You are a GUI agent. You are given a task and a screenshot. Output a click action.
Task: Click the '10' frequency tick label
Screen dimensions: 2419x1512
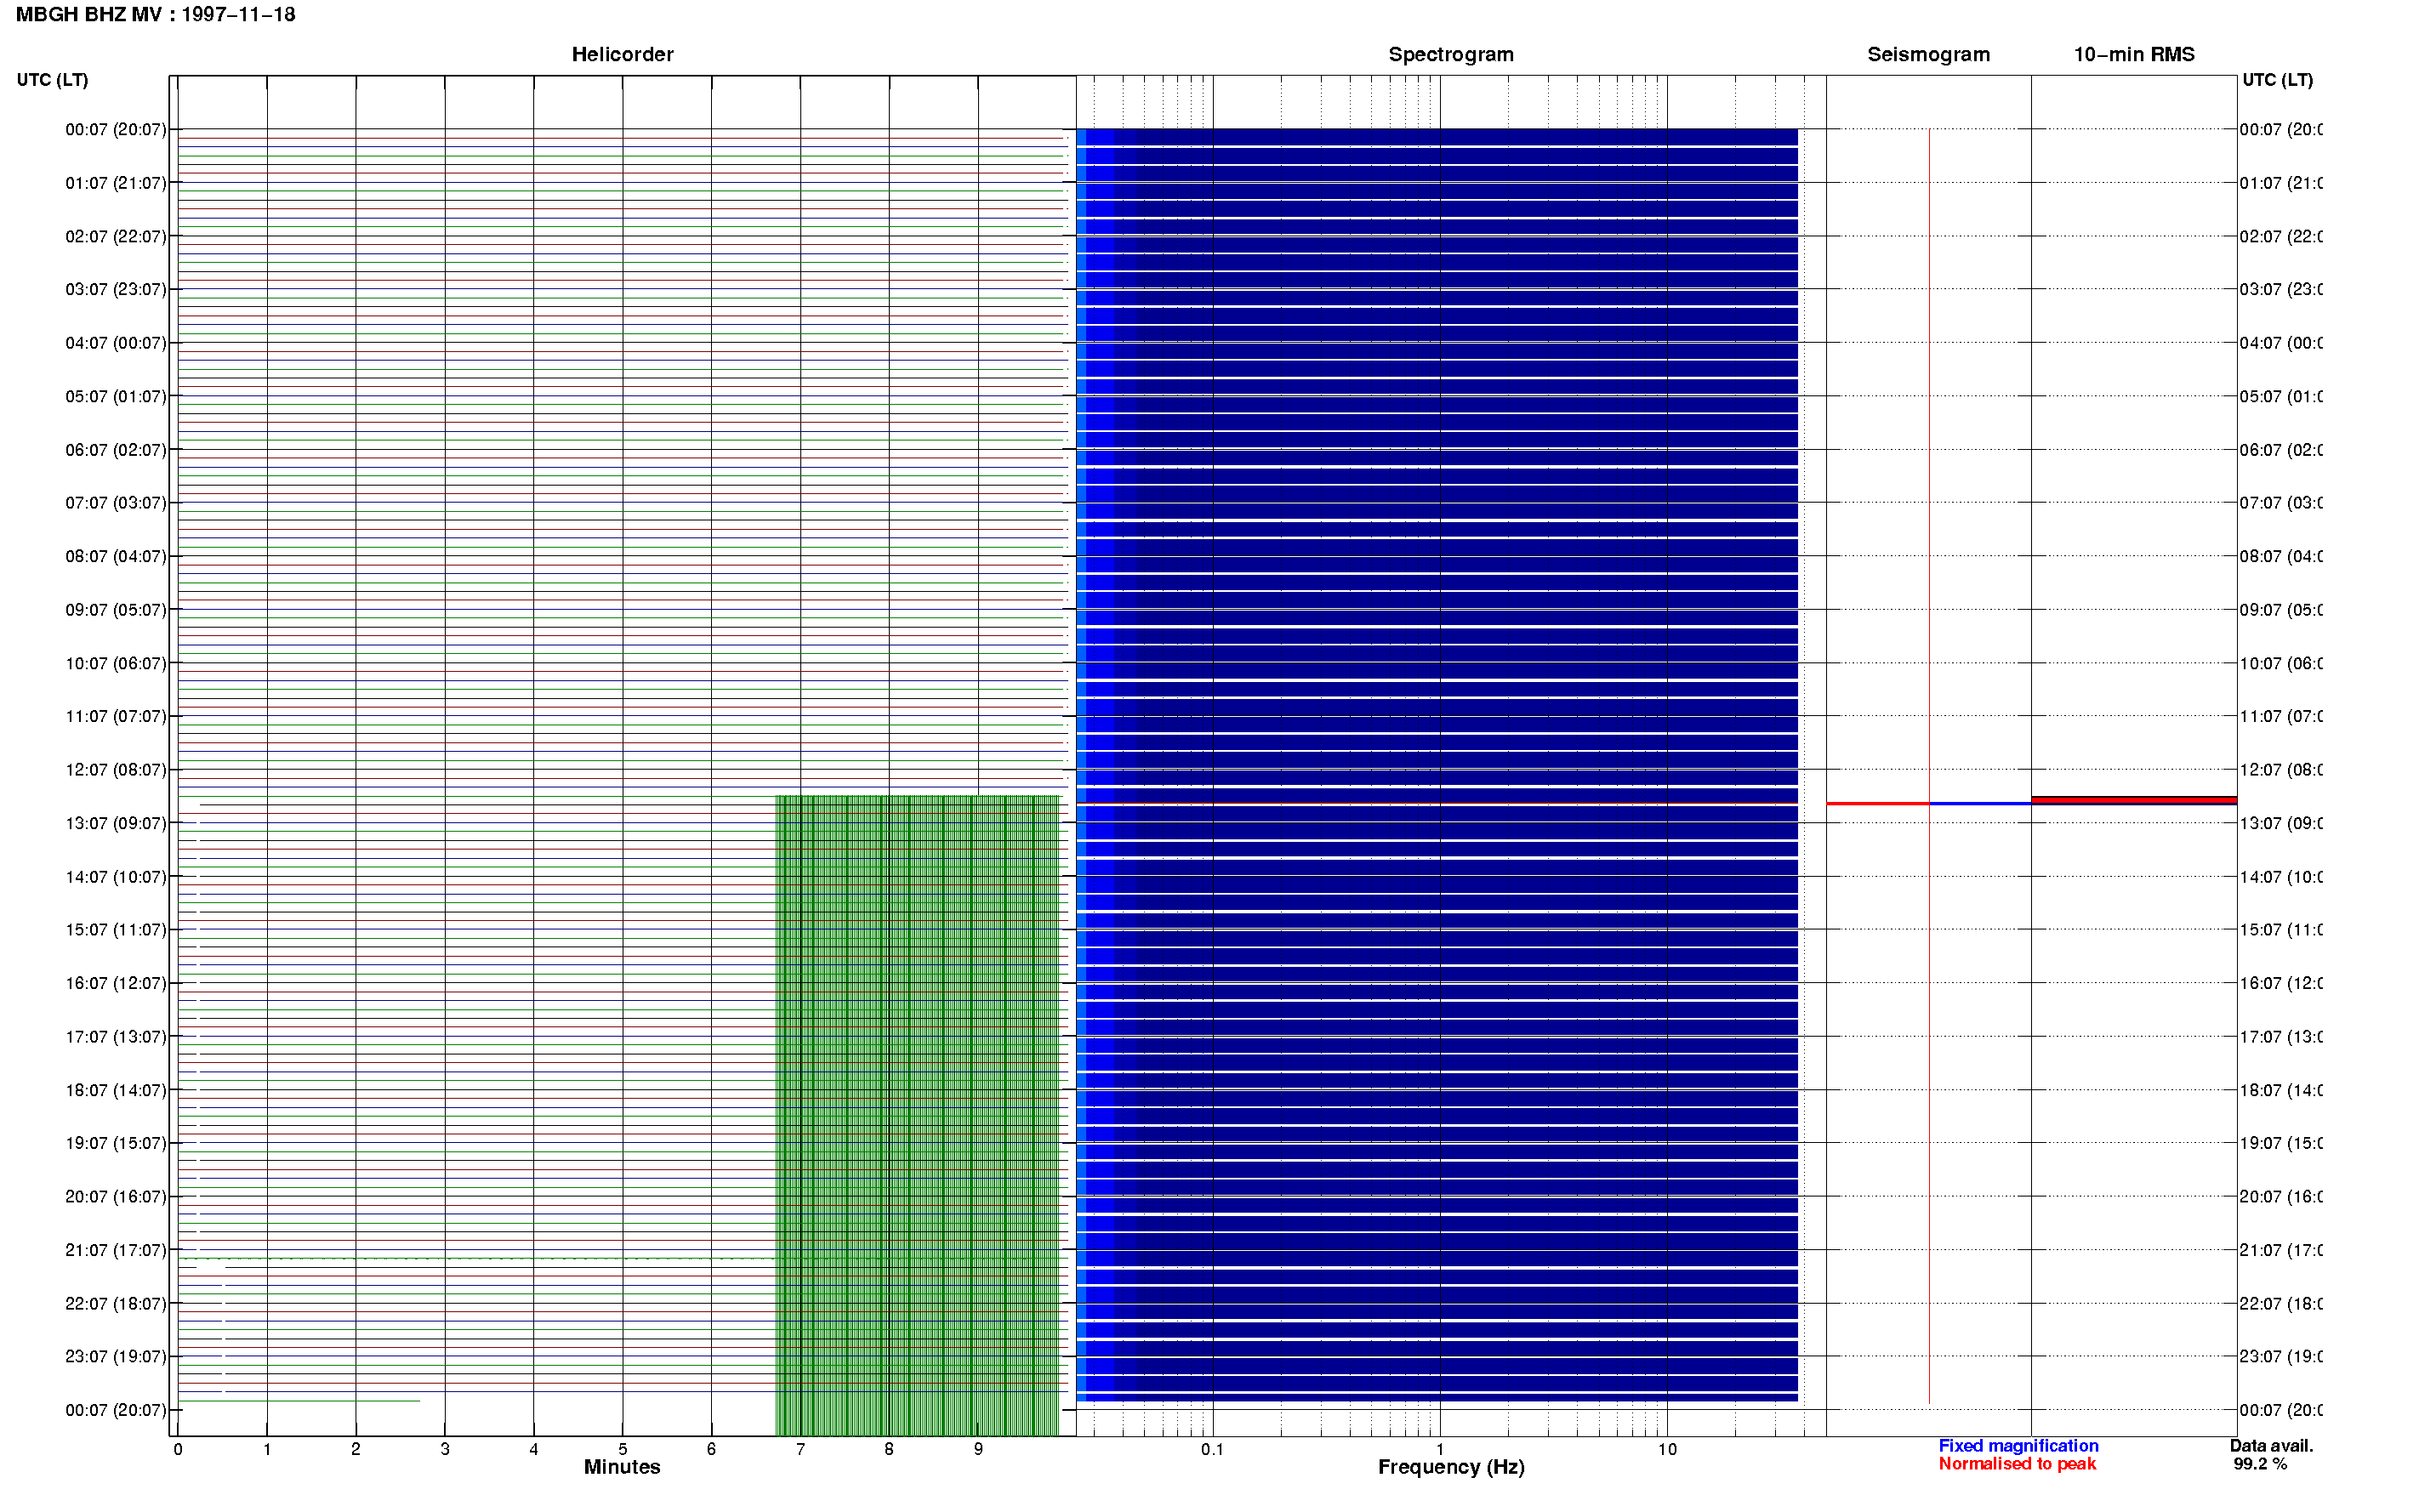coord(1667,1449)
